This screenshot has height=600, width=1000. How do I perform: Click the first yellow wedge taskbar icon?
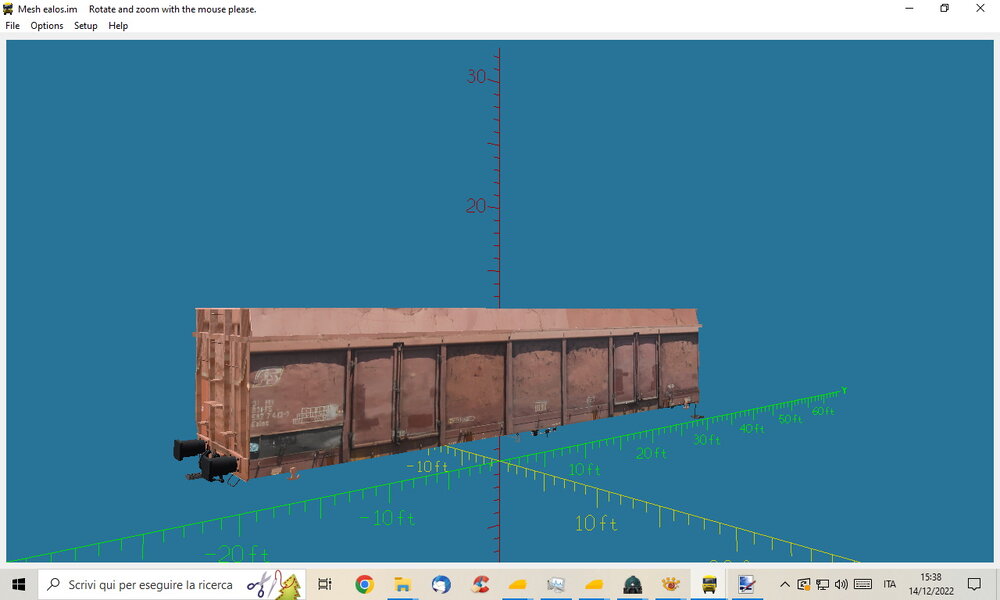517,584
